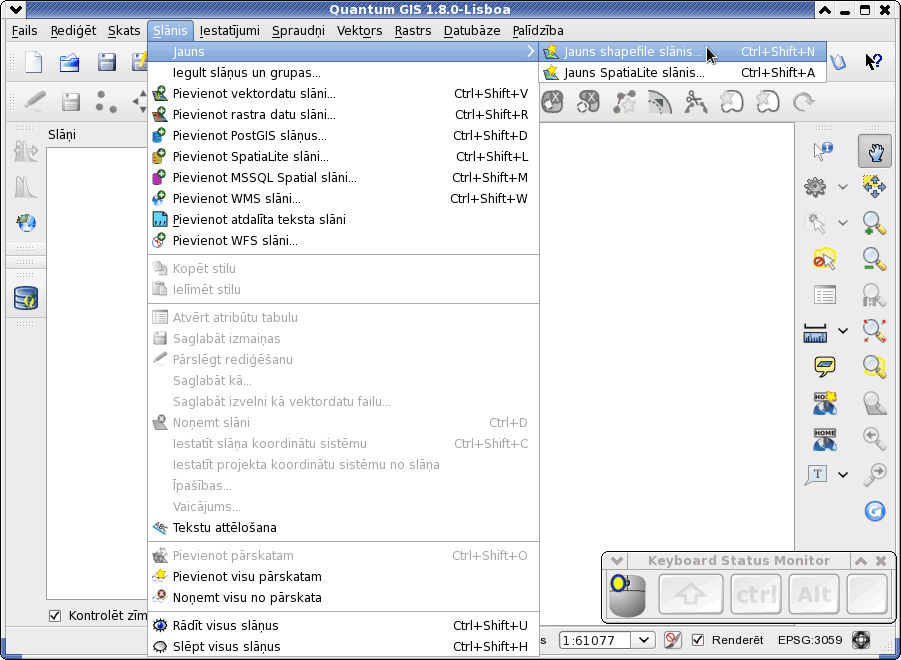Click the CRS status globe icon in the status bar

861,639
